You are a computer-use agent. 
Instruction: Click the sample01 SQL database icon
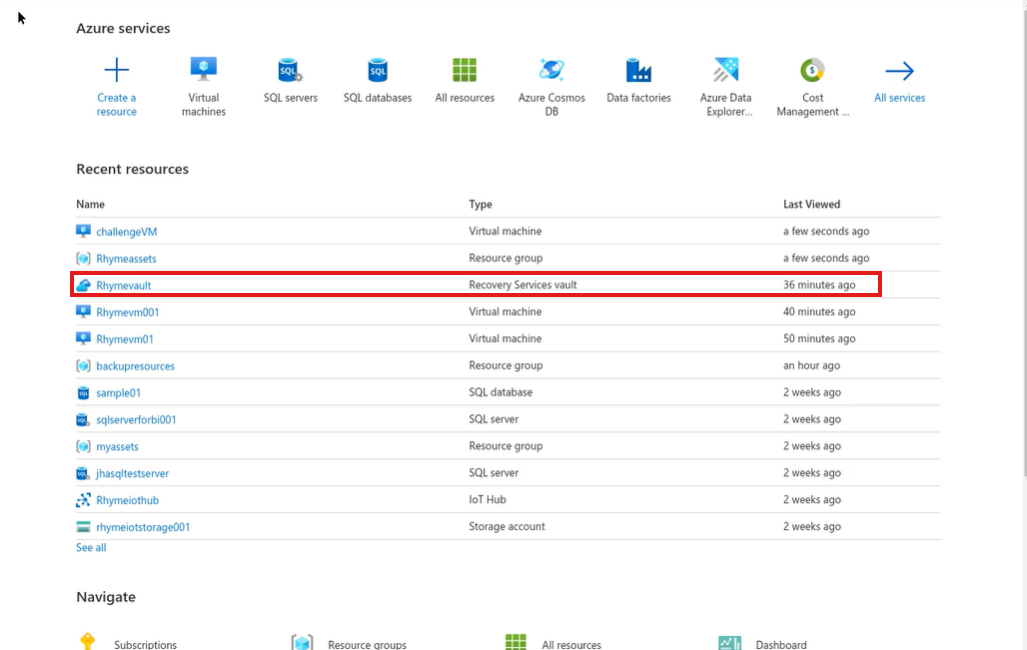[83, 392]
